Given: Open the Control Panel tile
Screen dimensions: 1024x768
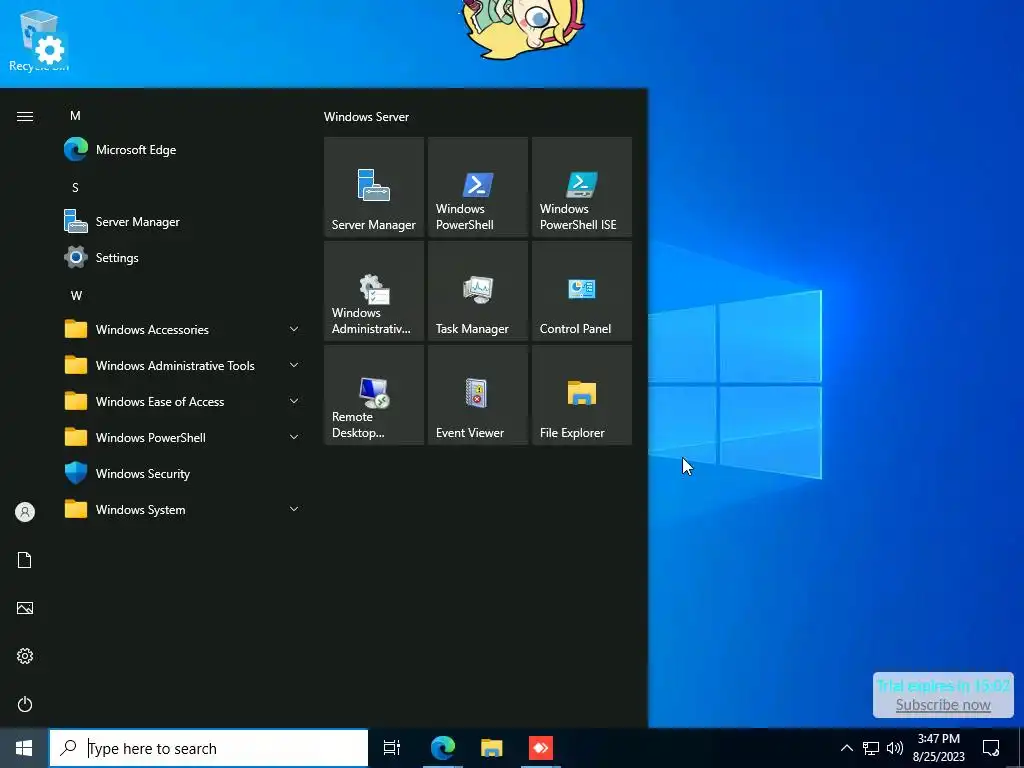Looking at the screenshot, I should tap(582, 291).
